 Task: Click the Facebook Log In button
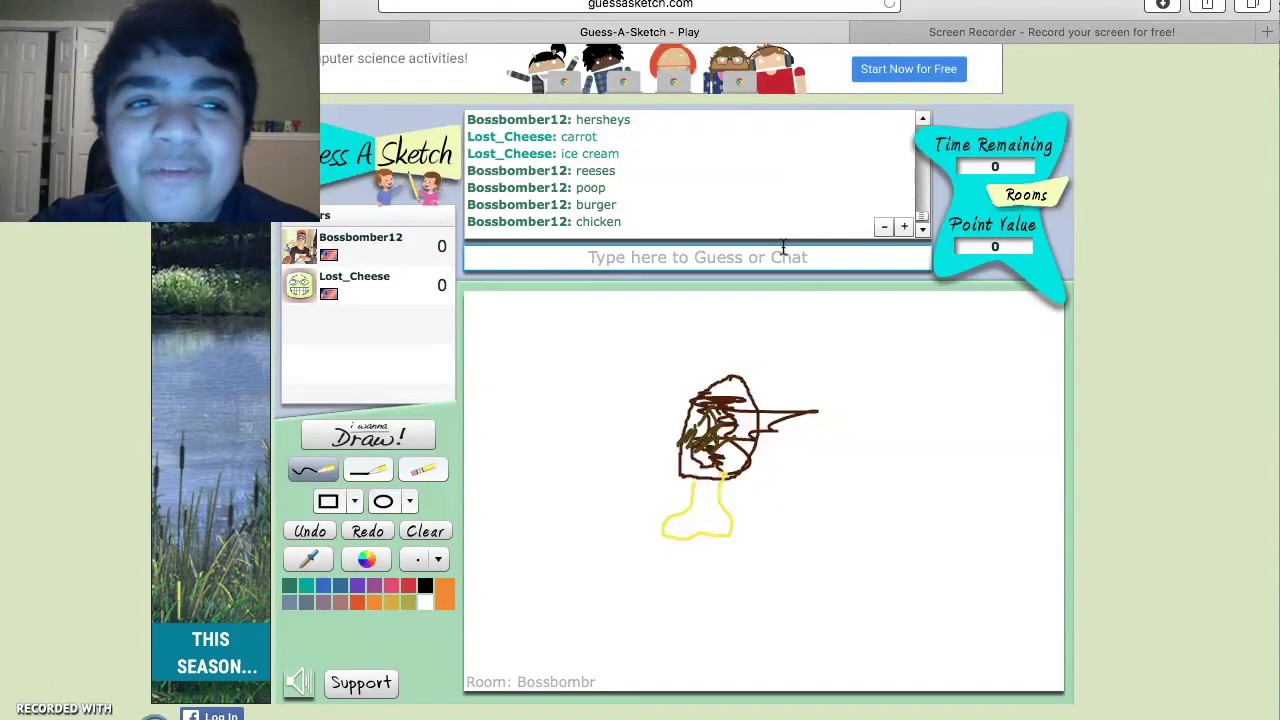213,715
